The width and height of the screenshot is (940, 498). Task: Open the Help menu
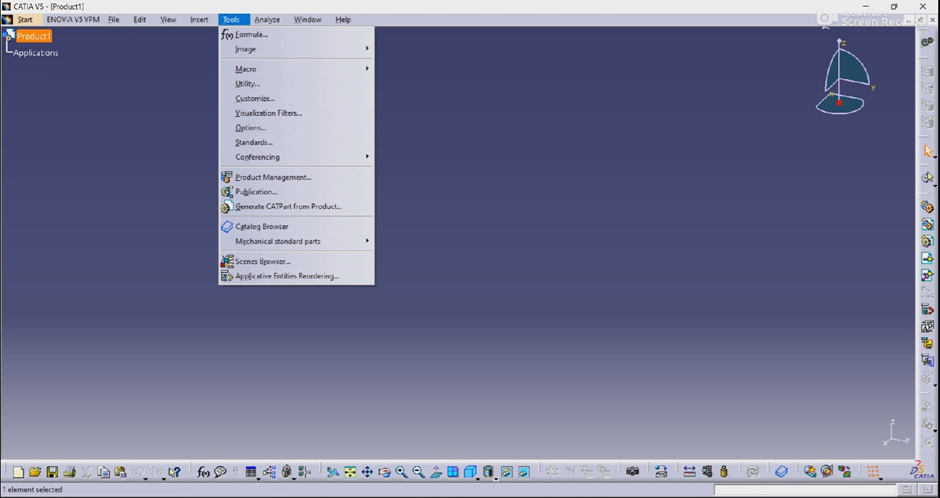(x=343, y=20)
